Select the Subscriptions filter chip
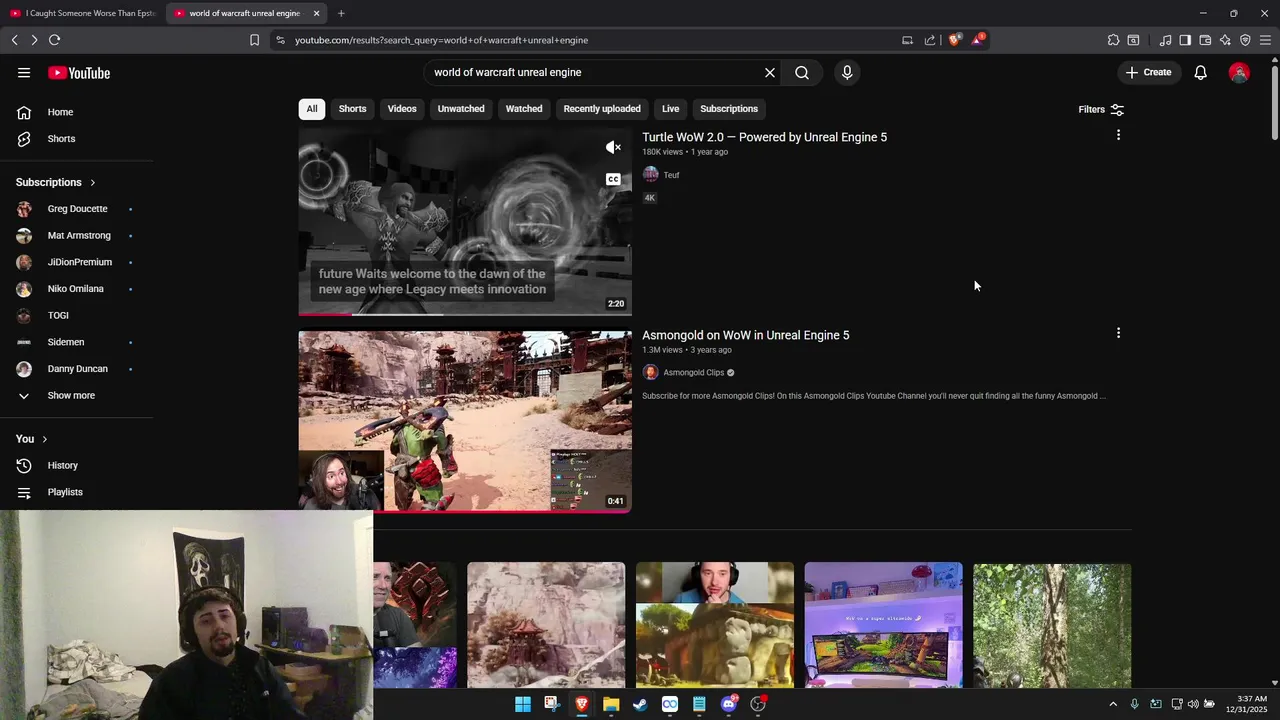 [729, 109]
